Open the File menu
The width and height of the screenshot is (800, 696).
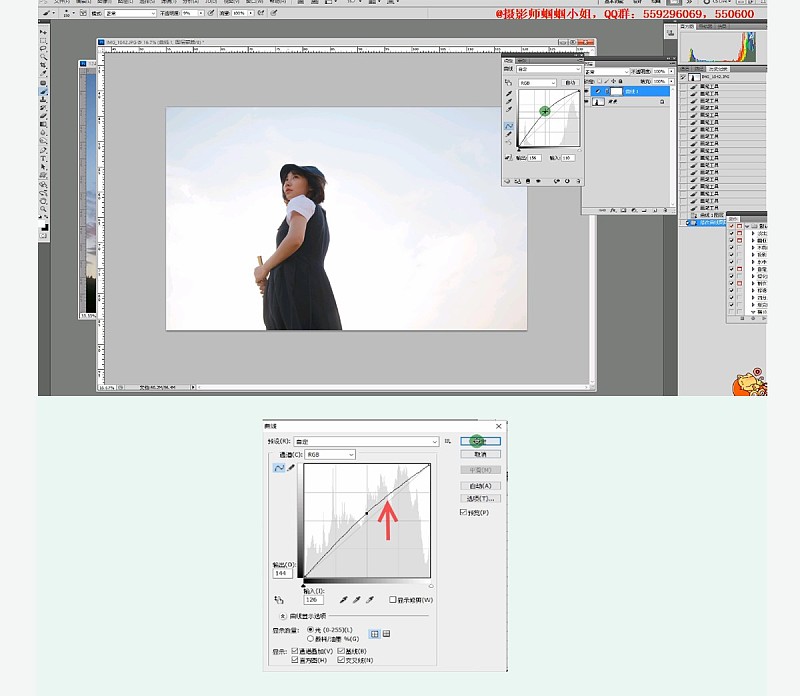(61, 2)
